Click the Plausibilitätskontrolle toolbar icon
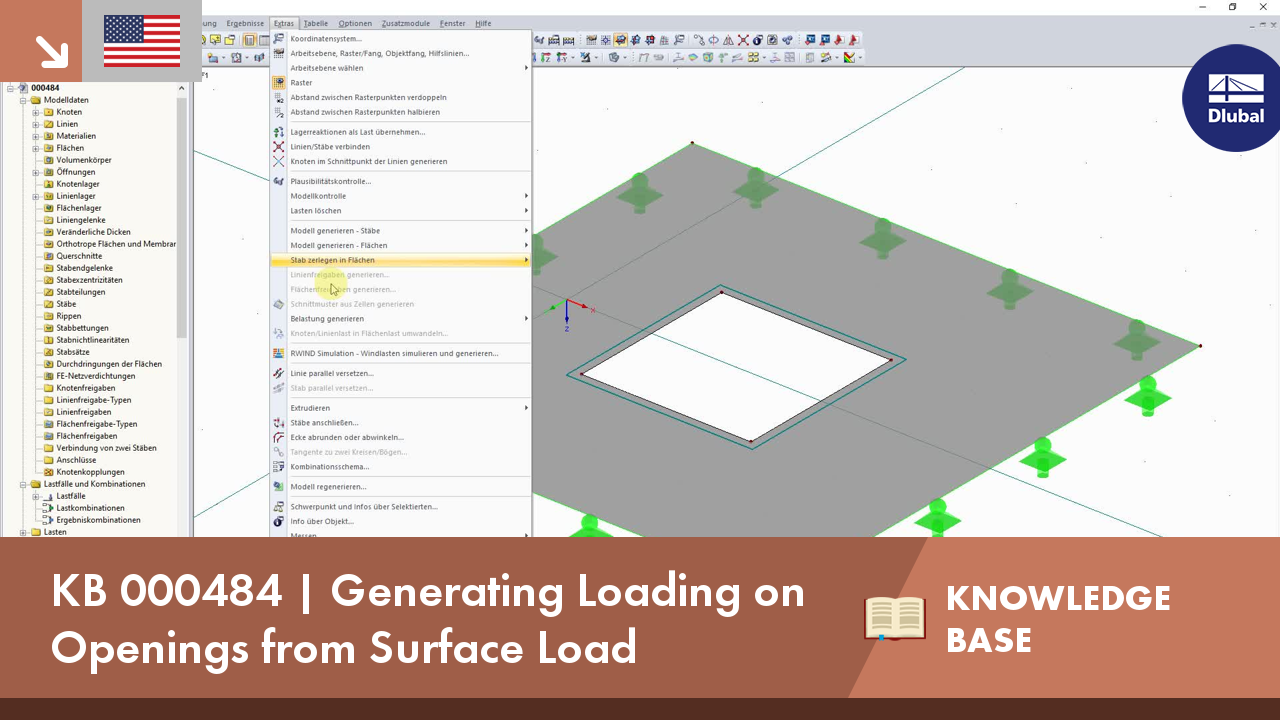The image size is (1280, 720). click(537, 40)
